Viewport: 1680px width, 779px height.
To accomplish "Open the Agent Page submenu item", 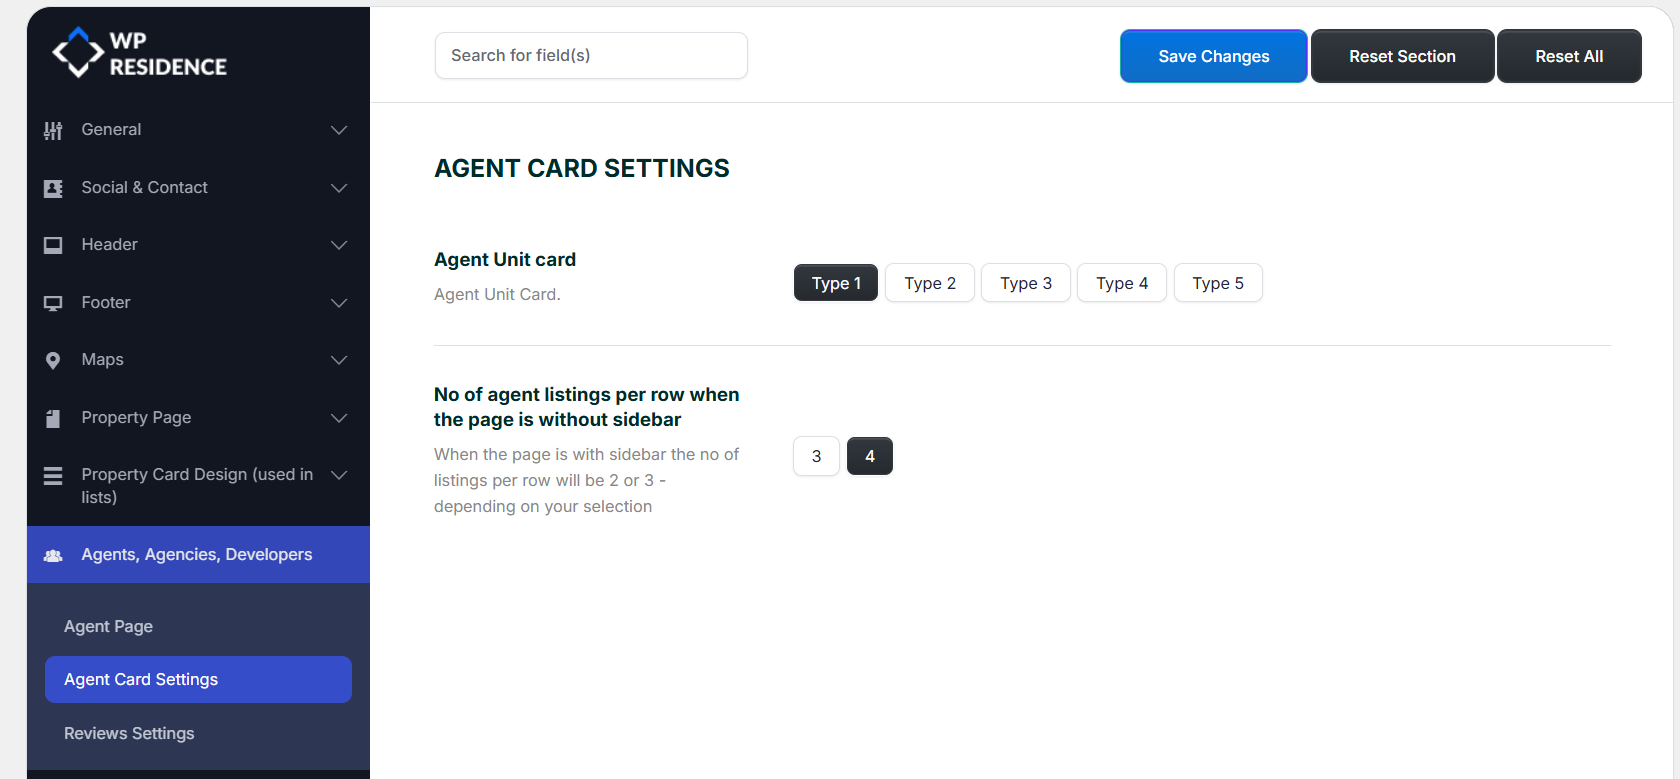I will pos(108,626).
